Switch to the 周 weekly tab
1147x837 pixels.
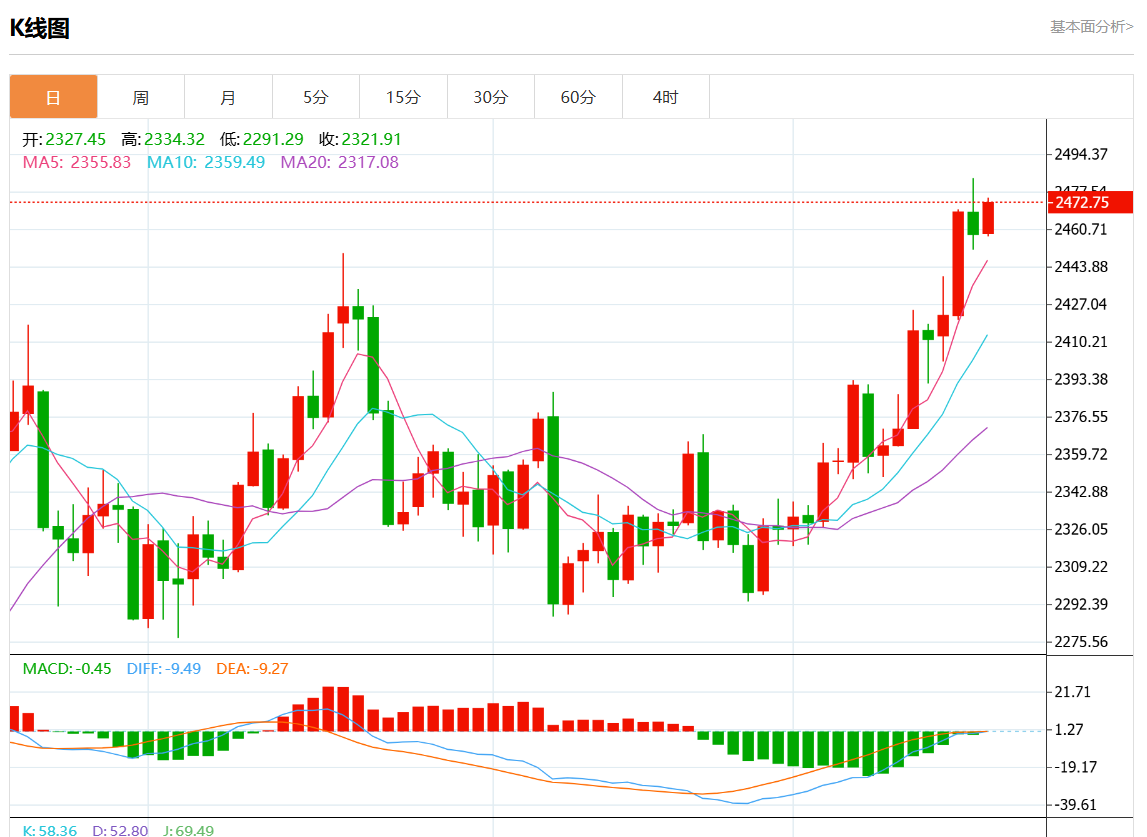point(141,97)
